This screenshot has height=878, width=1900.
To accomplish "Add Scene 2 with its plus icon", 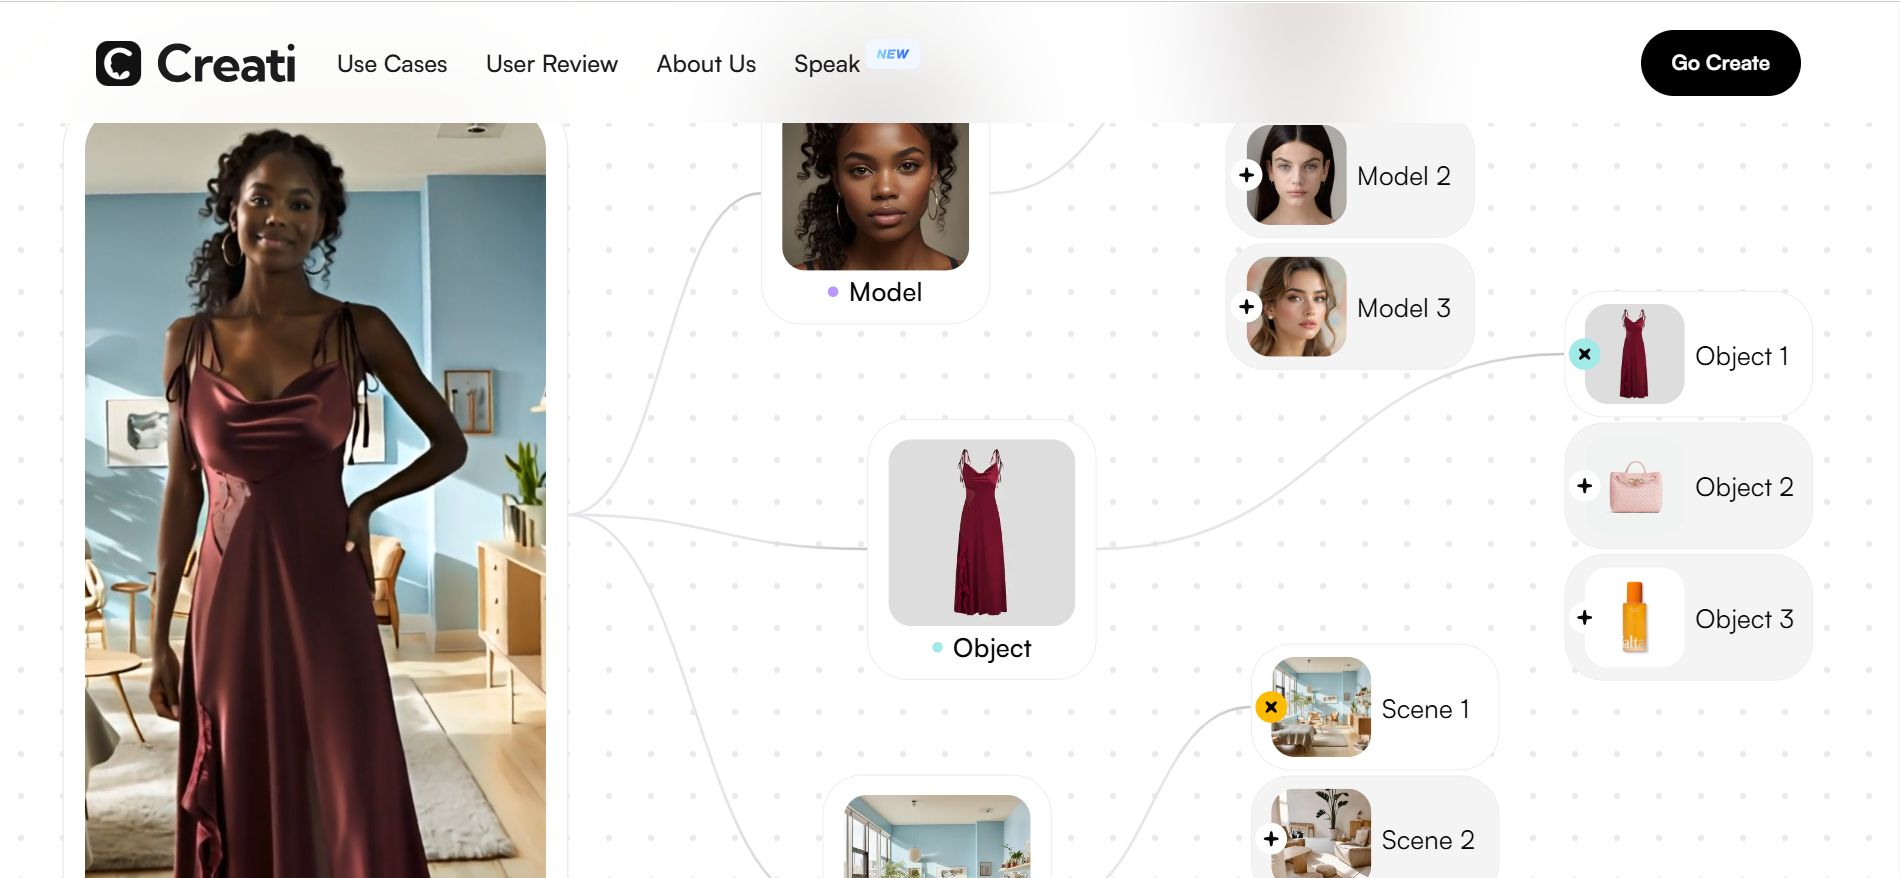I will point(1270,839).
